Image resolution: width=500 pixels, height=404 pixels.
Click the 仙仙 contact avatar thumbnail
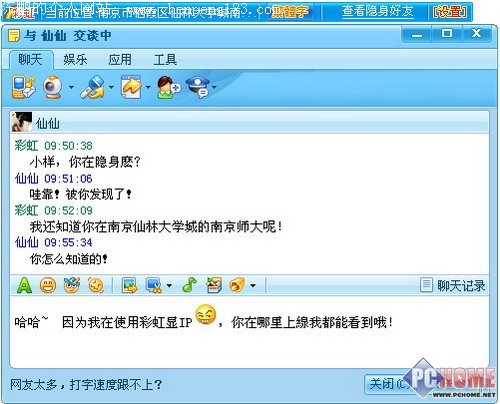coord(22,122)
